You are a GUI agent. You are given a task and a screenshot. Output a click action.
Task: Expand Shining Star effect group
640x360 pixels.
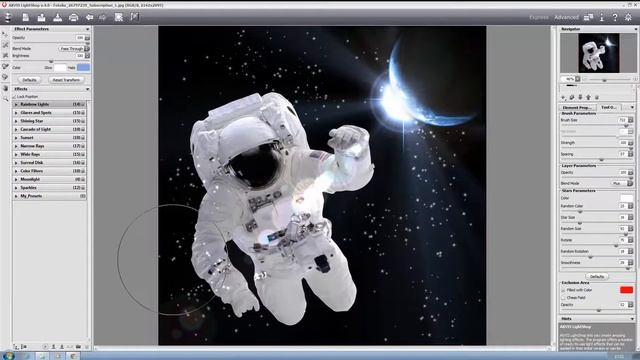tap(16, 121)
